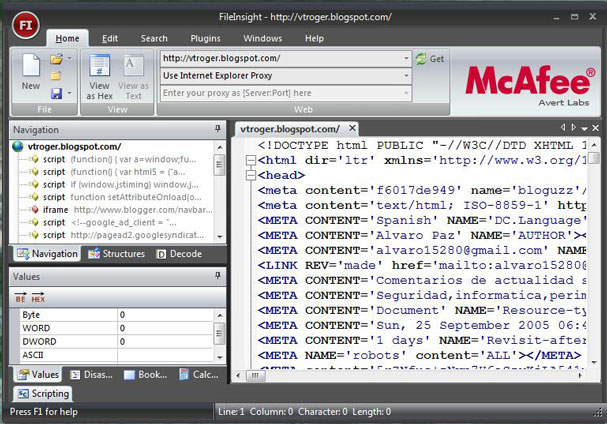Close the vtroger.blogspot.com/ document tab

pos(352,128)
